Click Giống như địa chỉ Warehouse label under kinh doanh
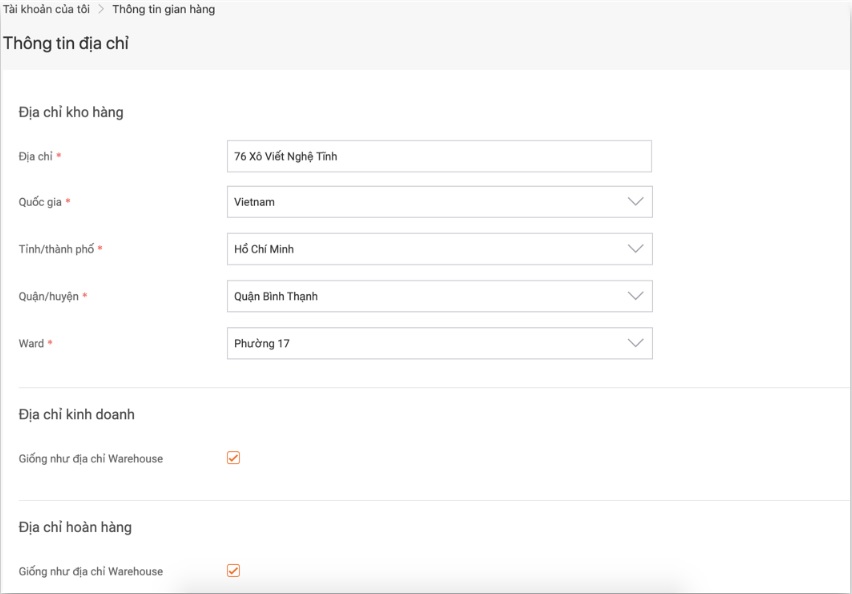The height and width of the screenshot is (594, 852). click(x=91, y=459)
